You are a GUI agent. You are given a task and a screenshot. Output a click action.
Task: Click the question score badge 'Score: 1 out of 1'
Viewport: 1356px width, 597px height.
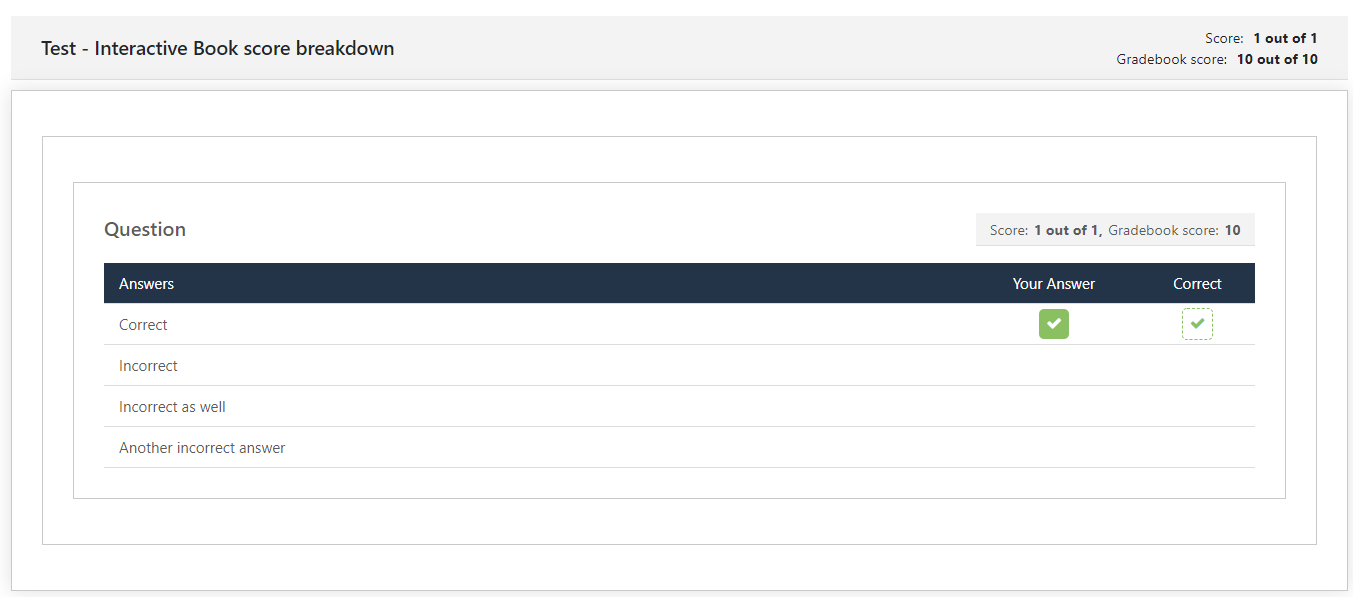1045,230
